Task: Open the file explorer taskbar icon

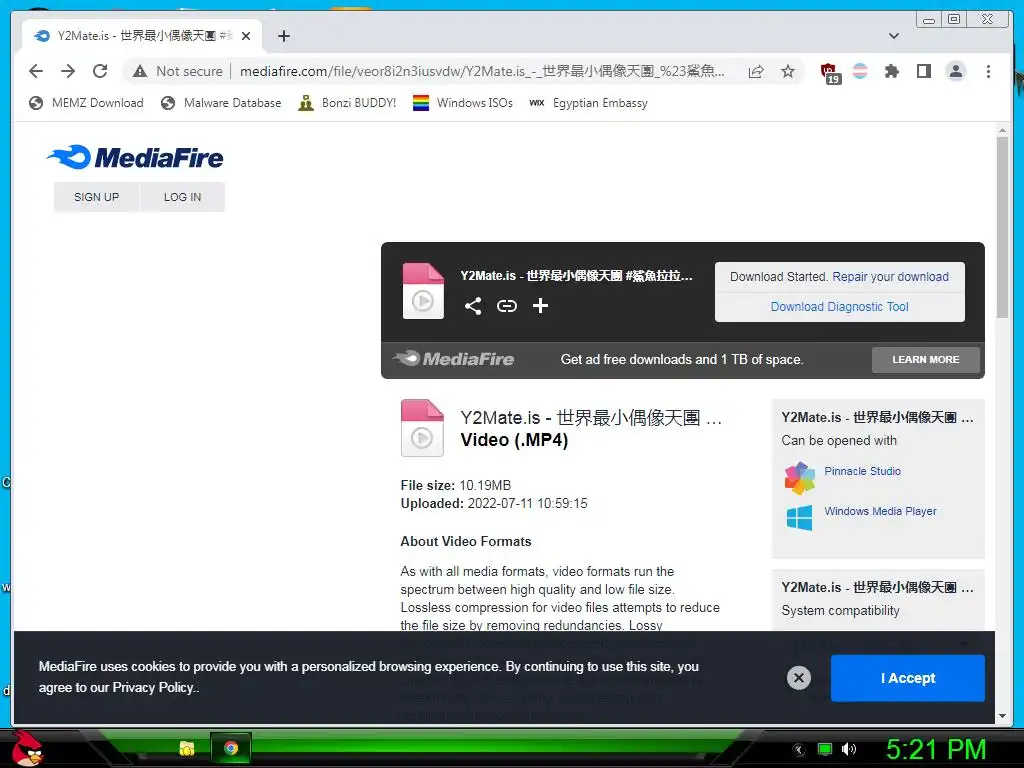Action: 187,748
